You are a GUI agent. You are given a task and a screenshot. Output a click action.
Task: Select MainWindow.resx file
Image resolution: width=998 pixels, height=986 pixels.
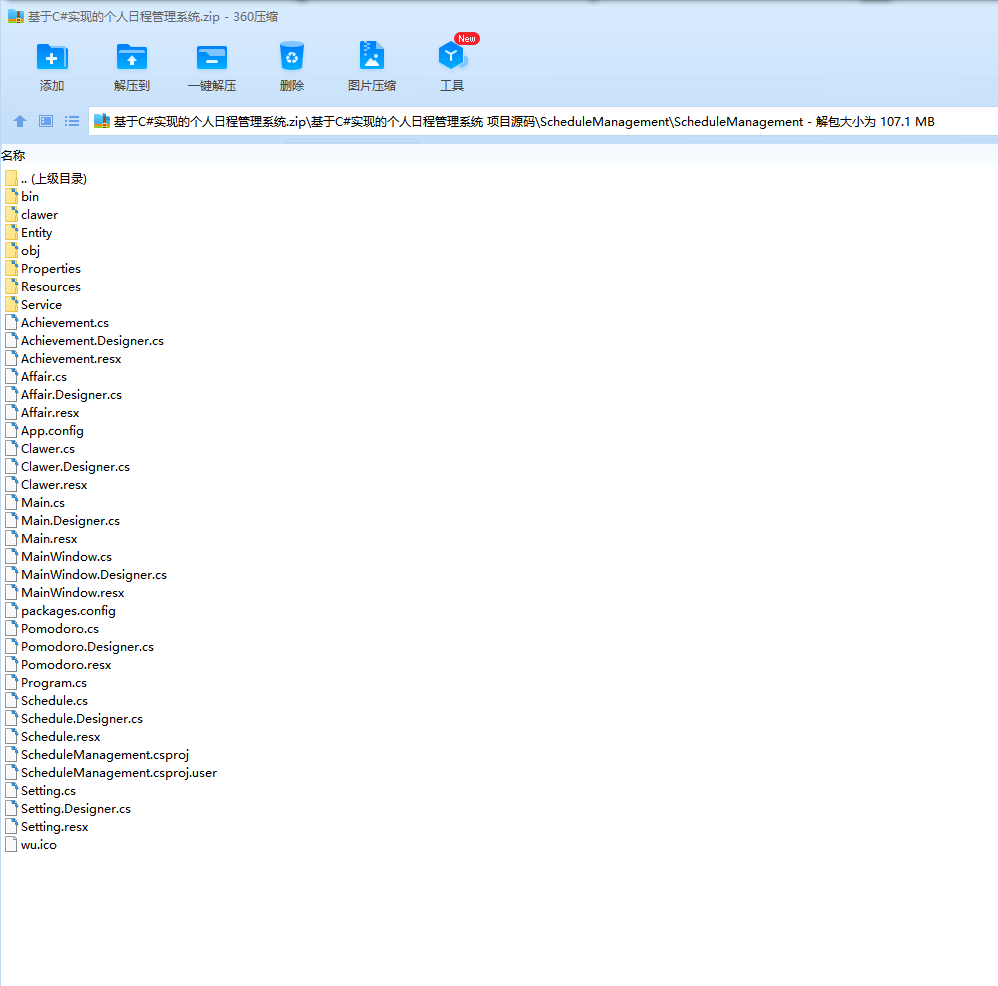pyautogui.click(x=65, y=593)
